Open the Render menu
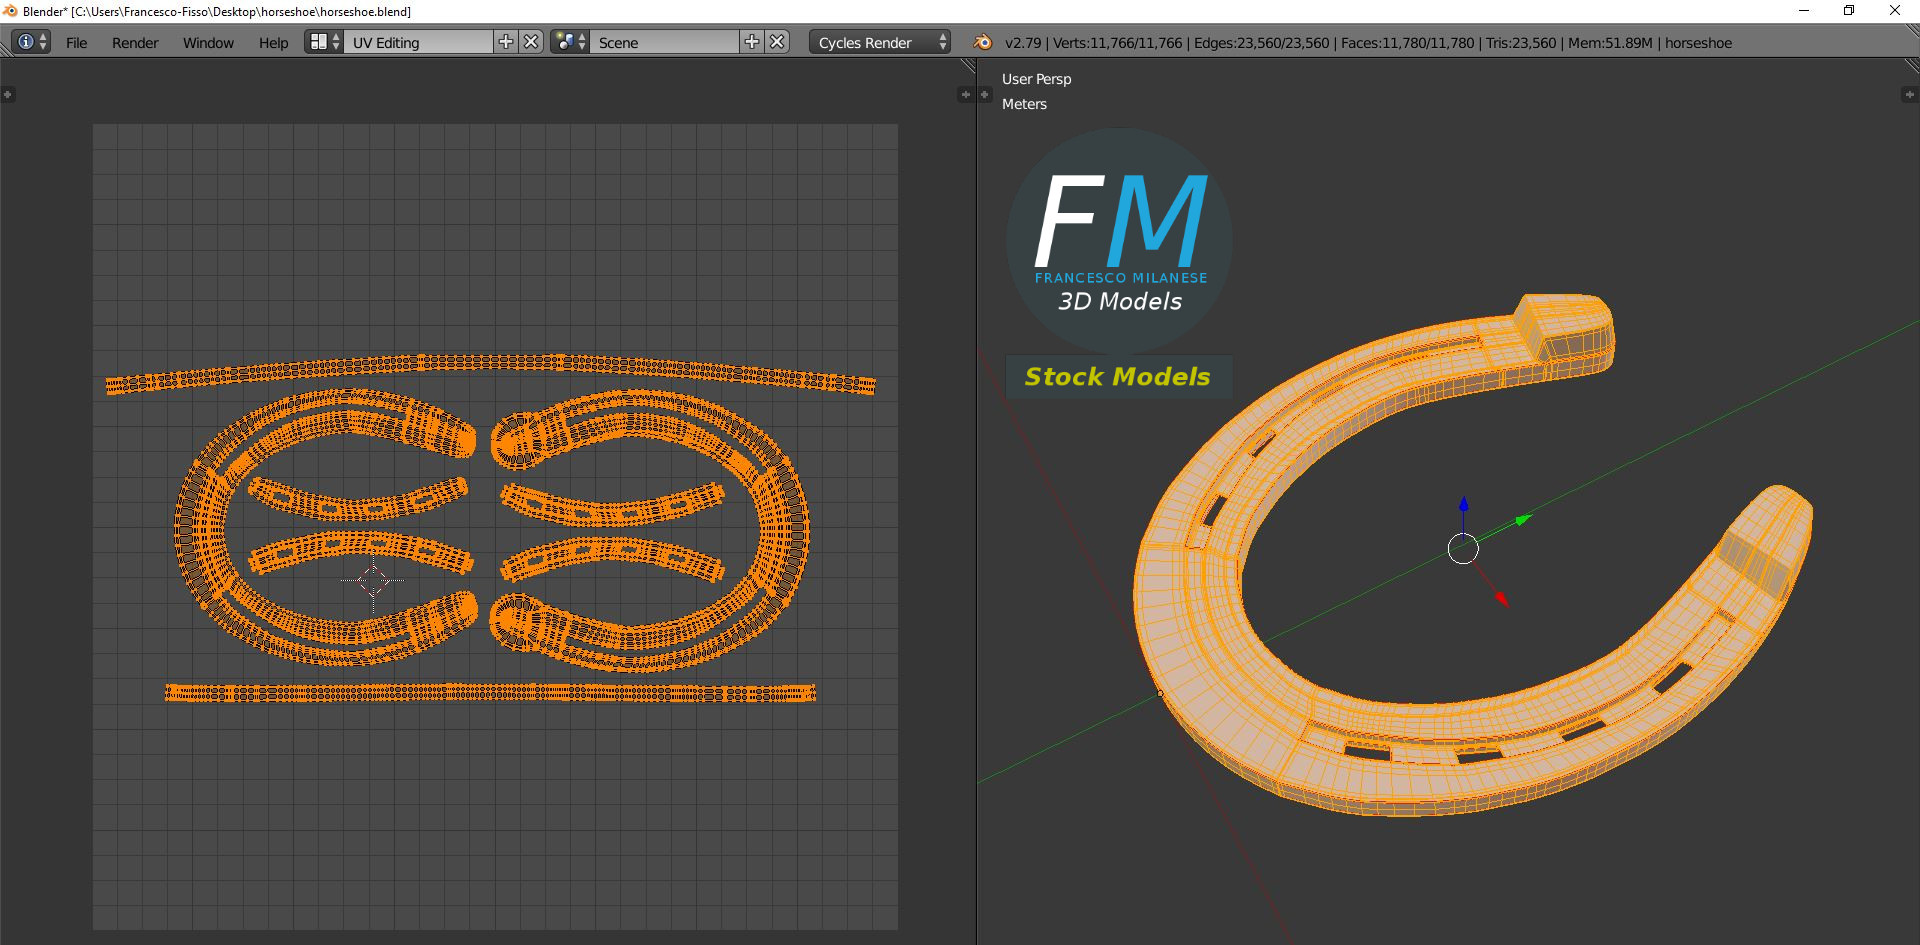The width and height of the screenshot is (1920, 945). point(134,42)
